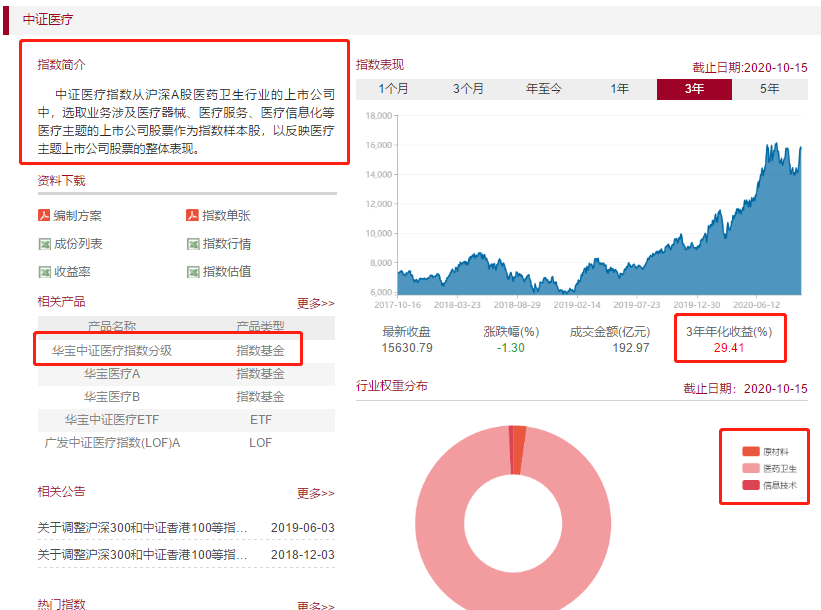Click the 资料下载 heading
Image resolution: width=821 pixels, height=610 pixels.
61,181
